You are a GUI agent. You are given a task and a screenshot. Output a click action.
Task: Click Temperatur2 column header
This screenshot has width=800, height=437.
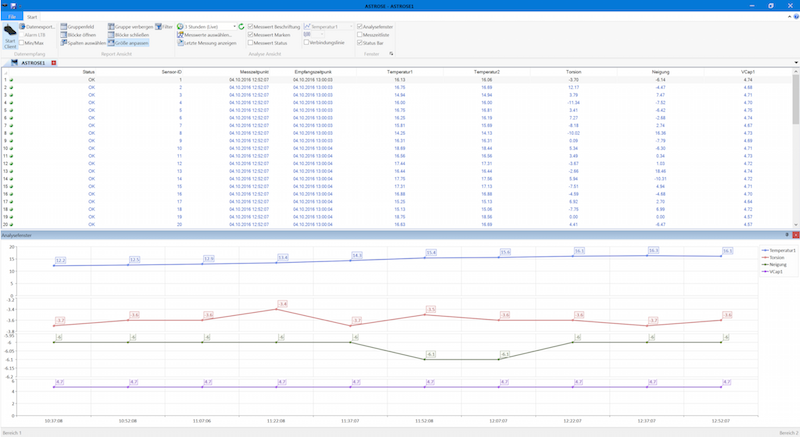click(487, 72)
